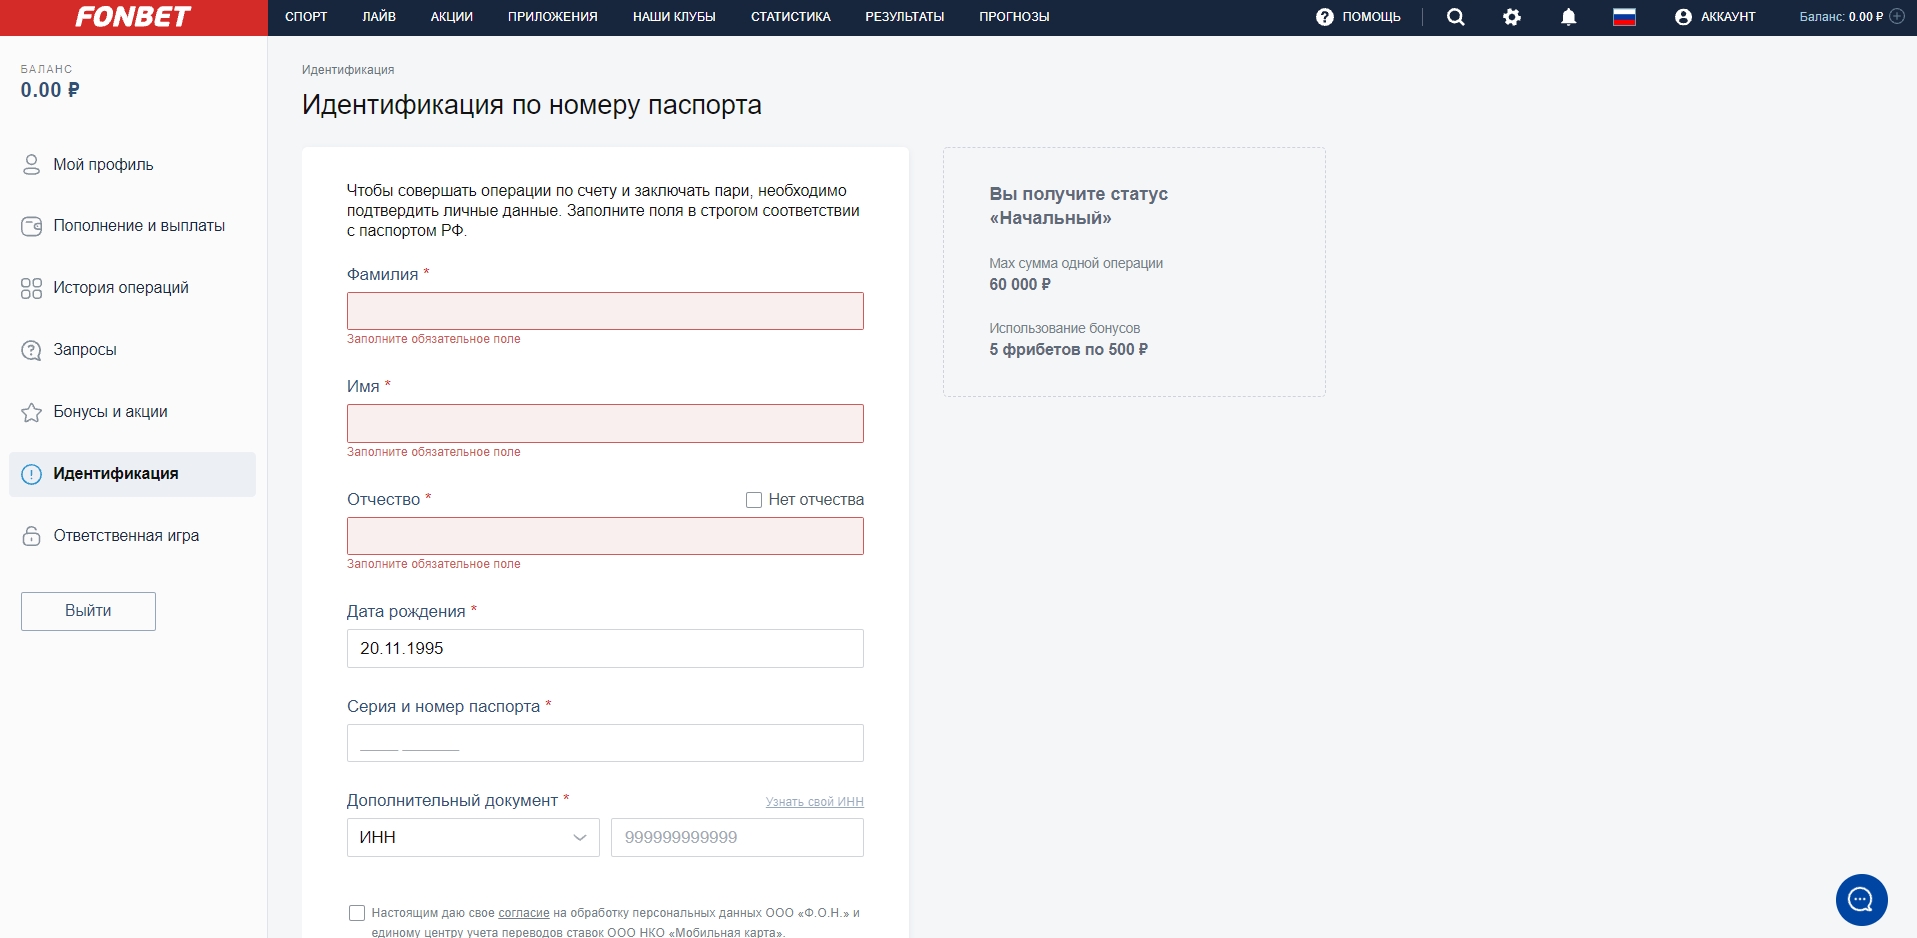Click the "60 000 ₽" max sum value
This screenshot has width=1917, height=938.
point(1020,285)
